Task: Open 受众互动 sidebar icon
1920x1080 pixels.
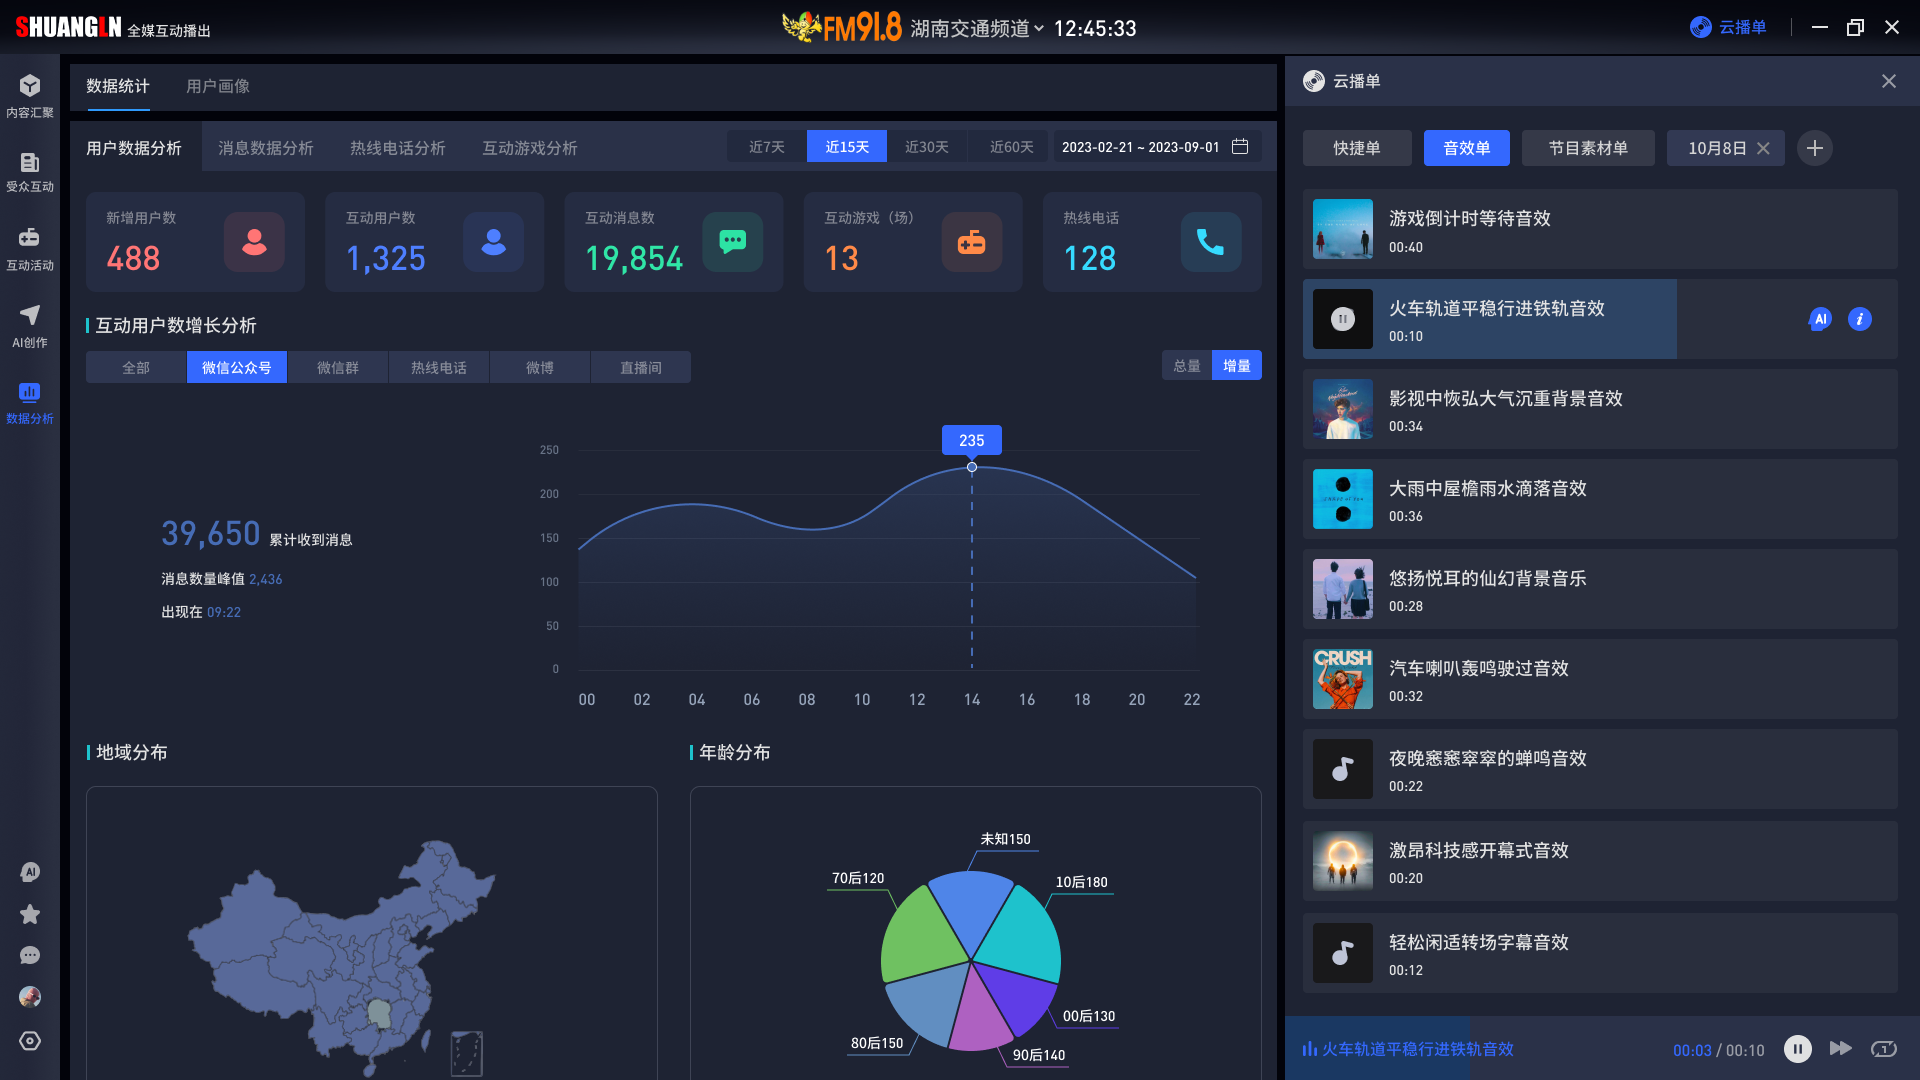Action: click(x=30, y=172)
